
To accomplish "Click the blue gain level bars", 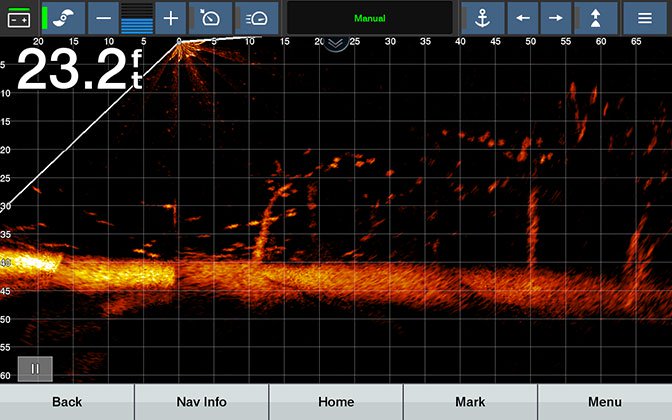I will 137,18.
